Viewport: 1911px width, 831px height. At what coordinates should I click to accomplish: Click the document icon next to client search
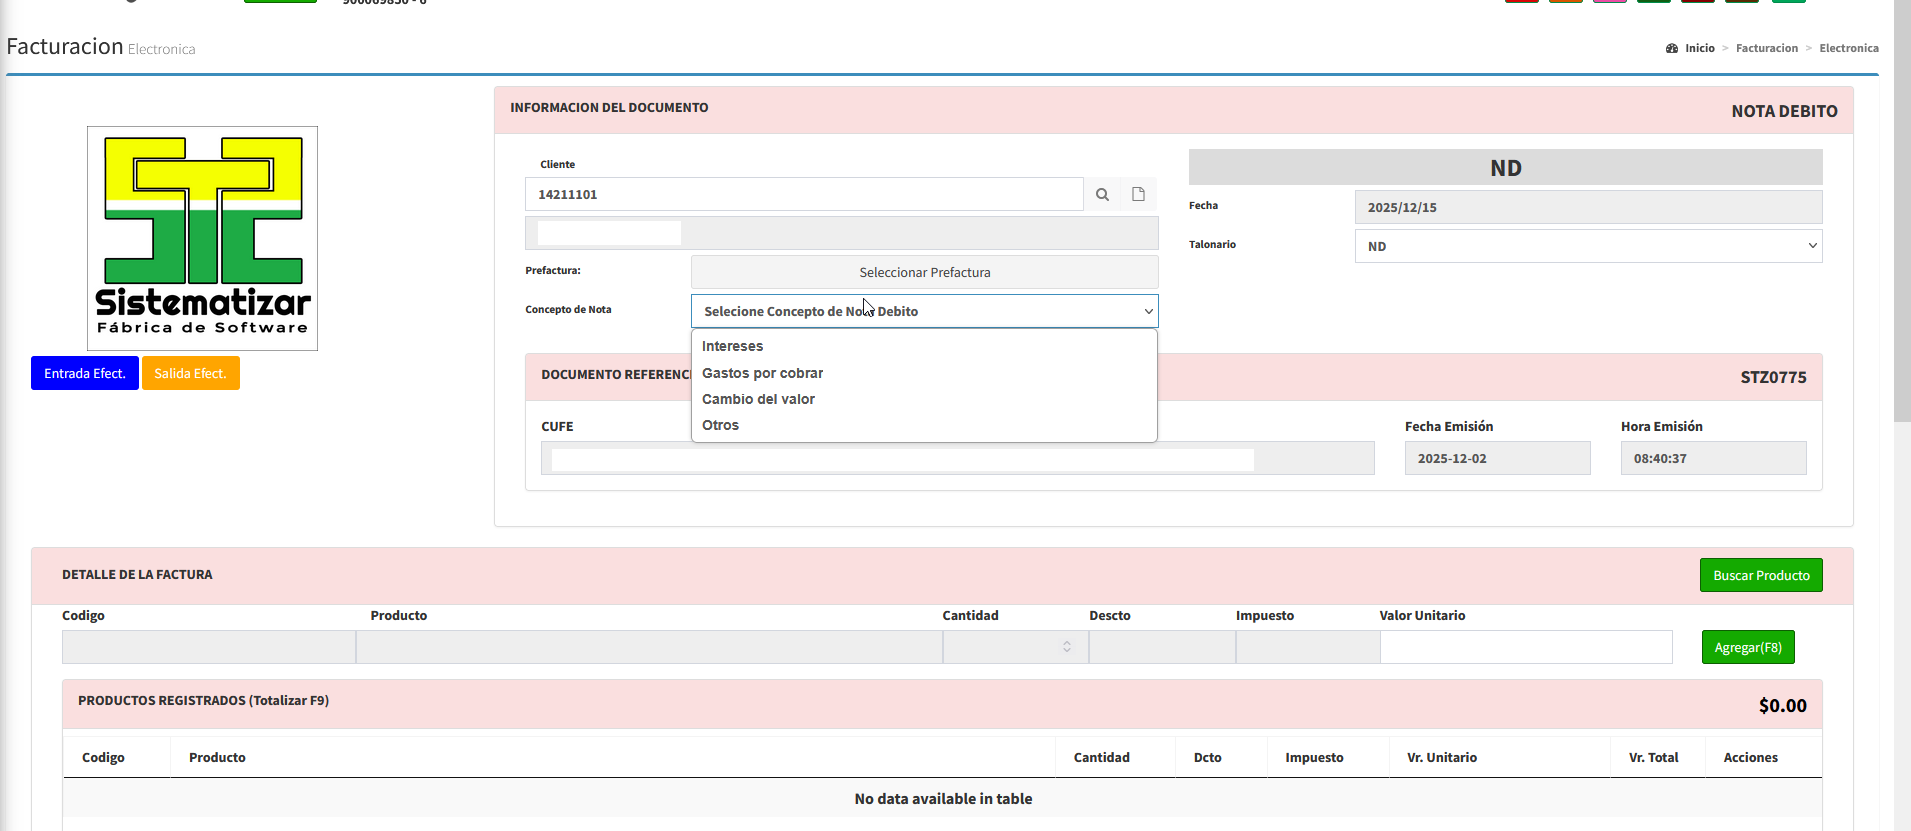(1138, 195)
